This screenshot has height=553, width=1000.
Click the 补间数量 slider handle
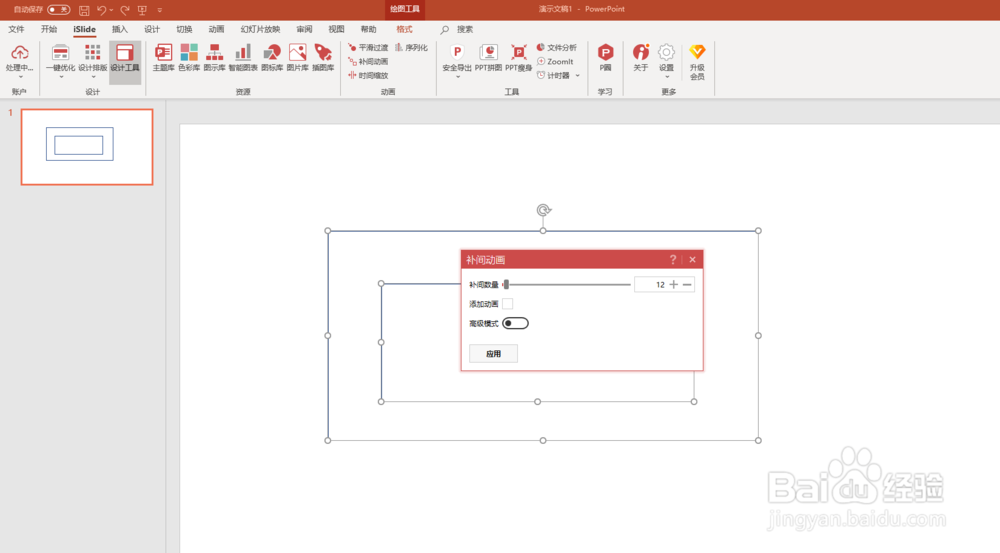(x=506, y=284)
